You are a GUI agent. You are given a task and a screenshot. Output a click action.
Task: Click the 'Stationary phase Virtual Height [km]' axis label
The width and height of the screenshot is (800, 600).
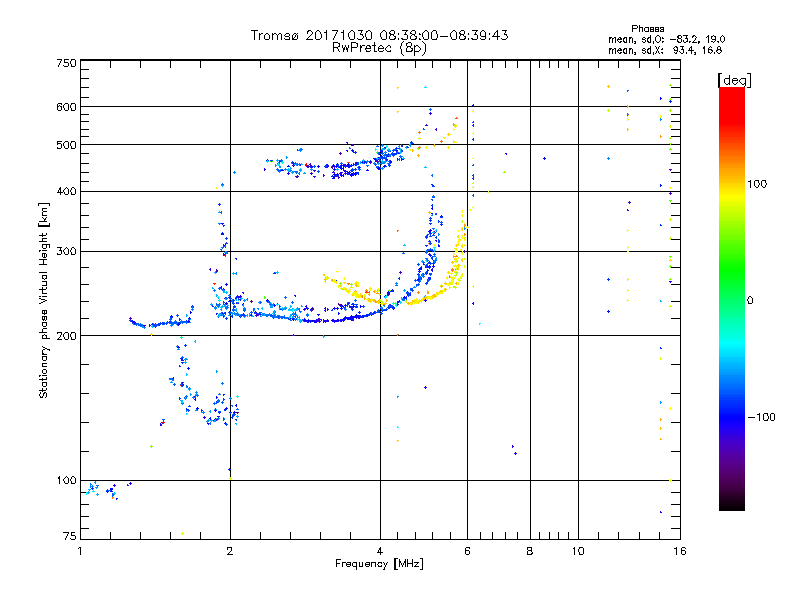pos(44,300)
